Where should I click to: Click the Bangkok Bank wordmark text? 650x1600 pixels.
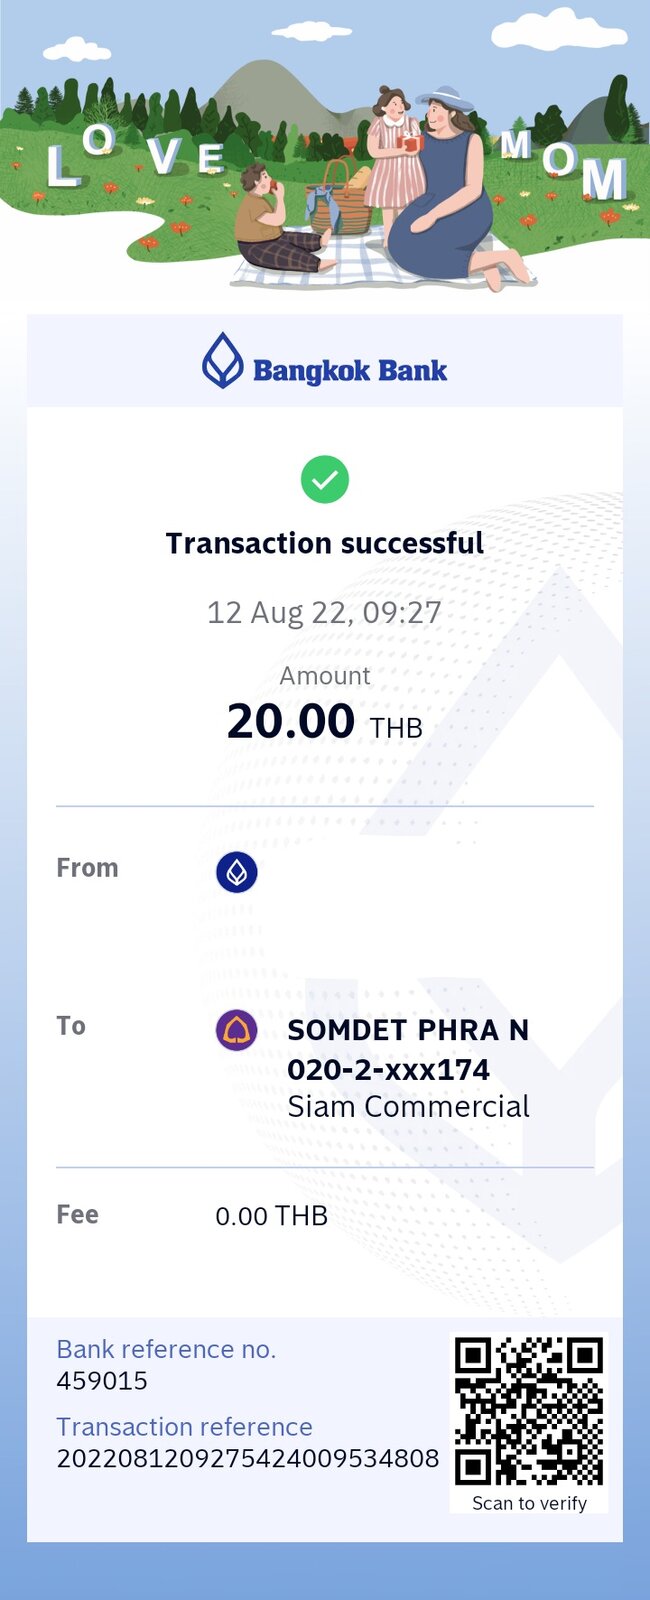(x=350, y=371)
